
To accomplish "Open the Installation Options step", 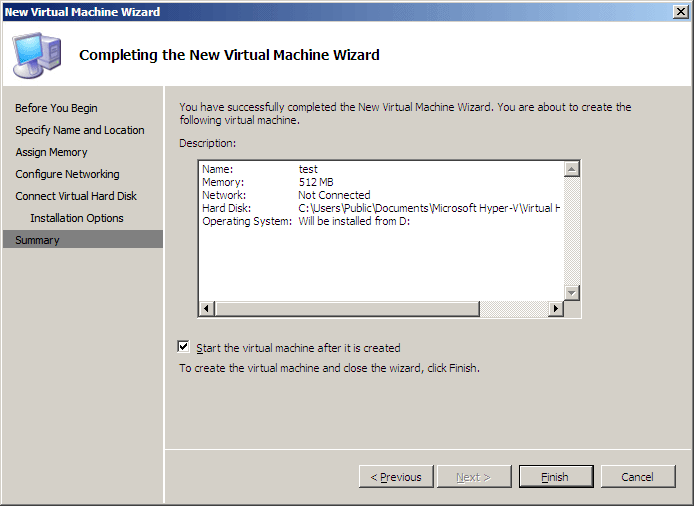I will [x=77, y=218].
